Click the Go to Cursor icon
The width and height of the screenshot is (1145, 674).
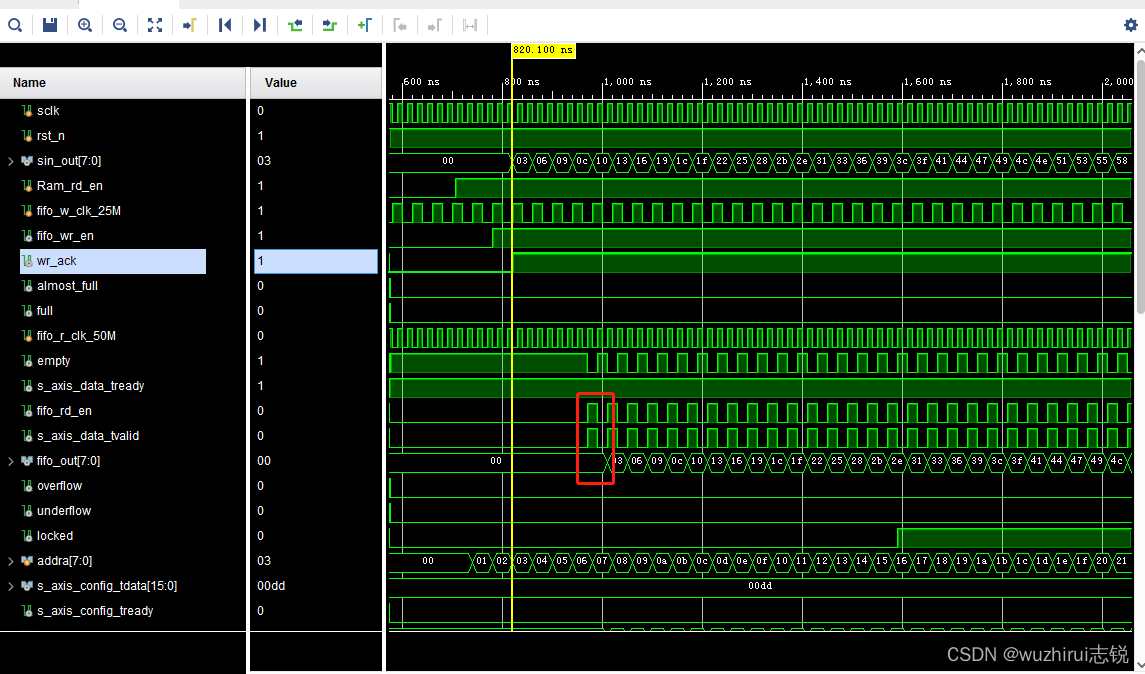click(190, 26)
